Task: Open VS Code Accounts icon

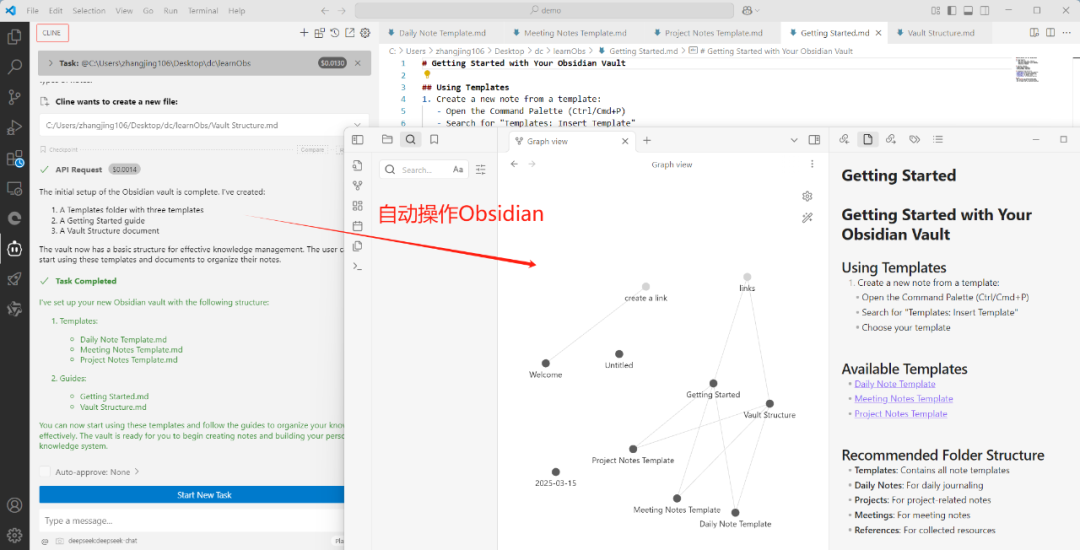Action: (14, 505)
